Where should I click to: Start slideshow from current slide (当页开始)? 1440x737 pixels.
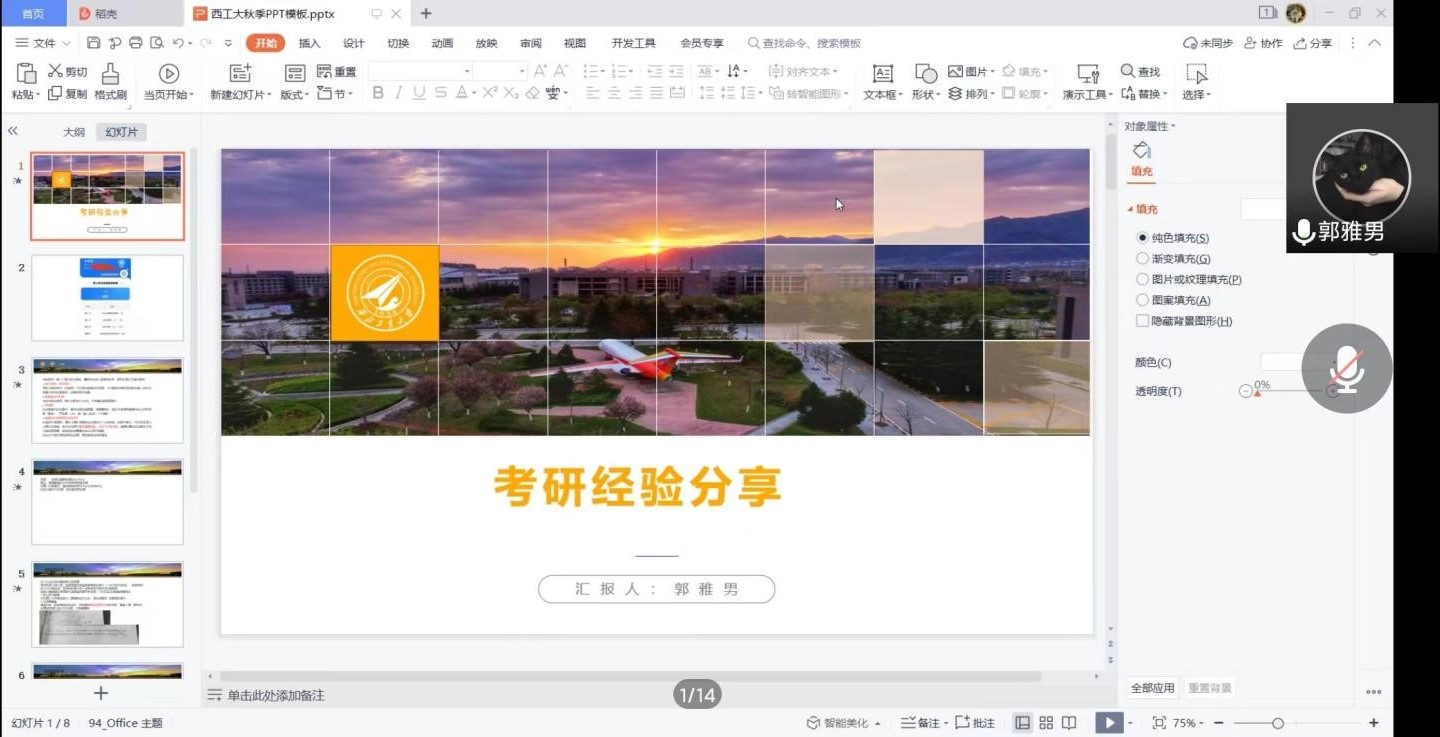[x=168, y=74]
